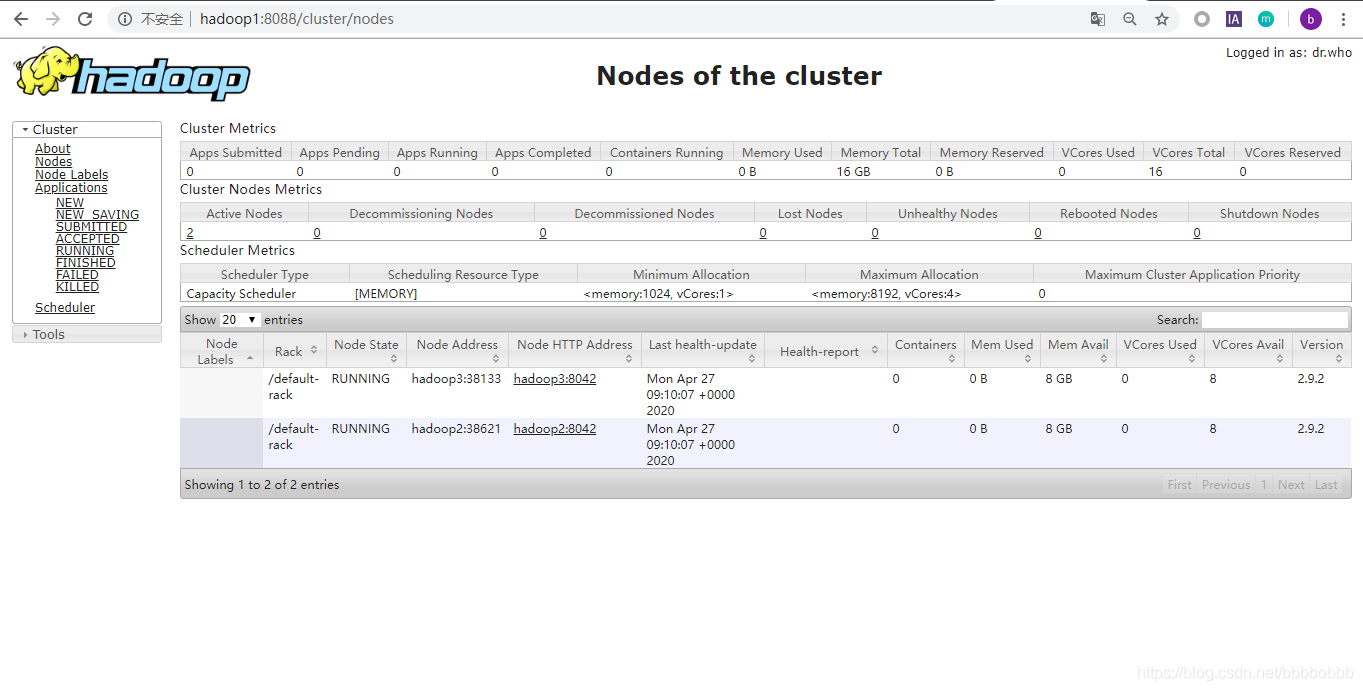Go to First page of entries

coord(1180,485)
